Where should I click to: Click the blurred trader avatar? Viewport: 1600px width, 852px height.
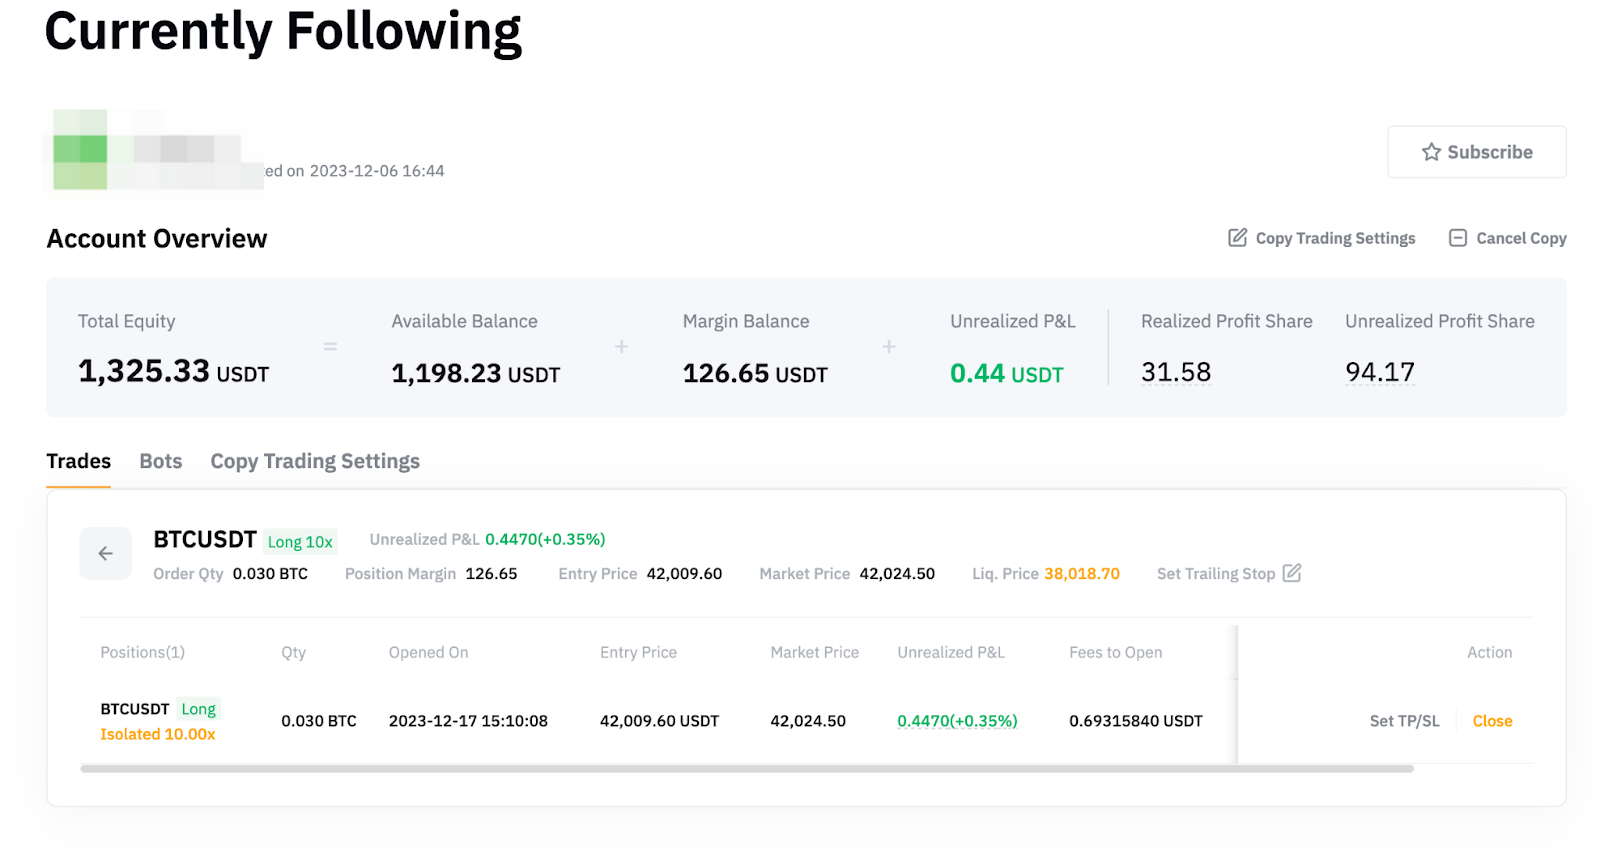click(80, 150)
